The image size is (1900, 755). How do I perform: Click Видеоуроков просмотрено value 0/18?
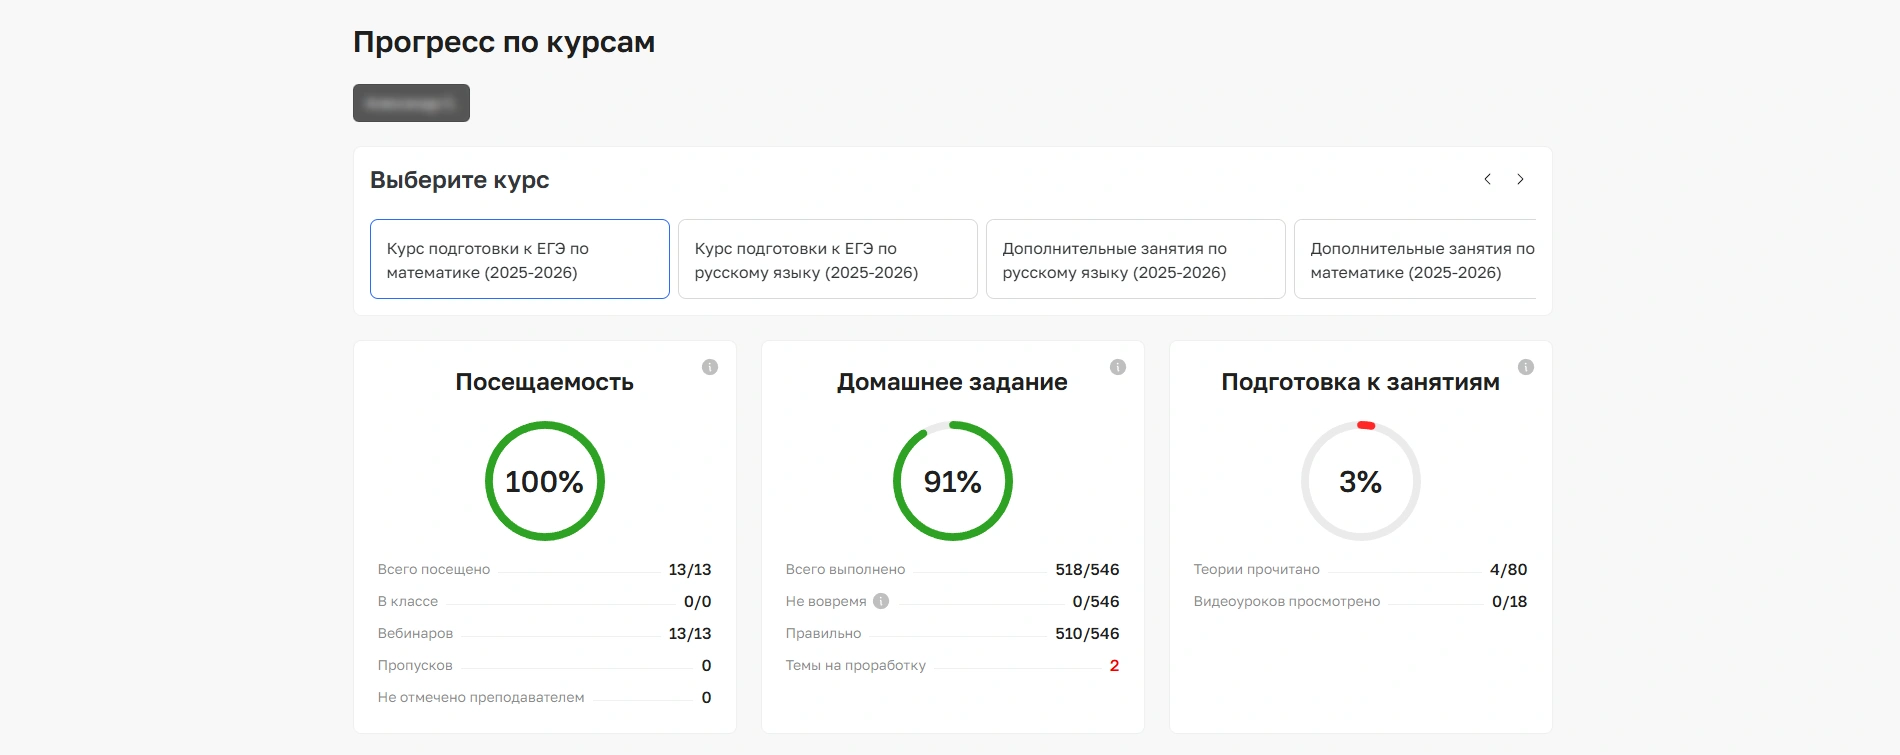pos(1509,602)
